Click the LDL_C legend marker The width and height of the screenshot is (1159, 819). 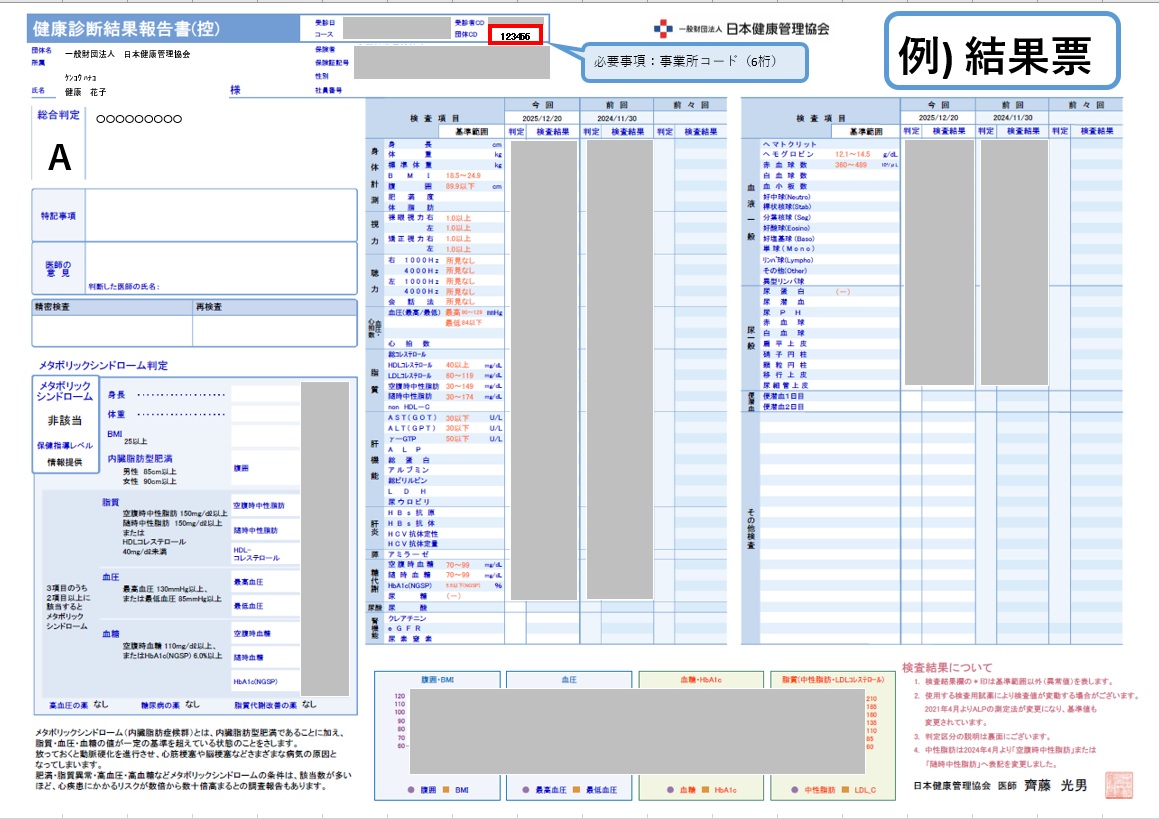844,790
